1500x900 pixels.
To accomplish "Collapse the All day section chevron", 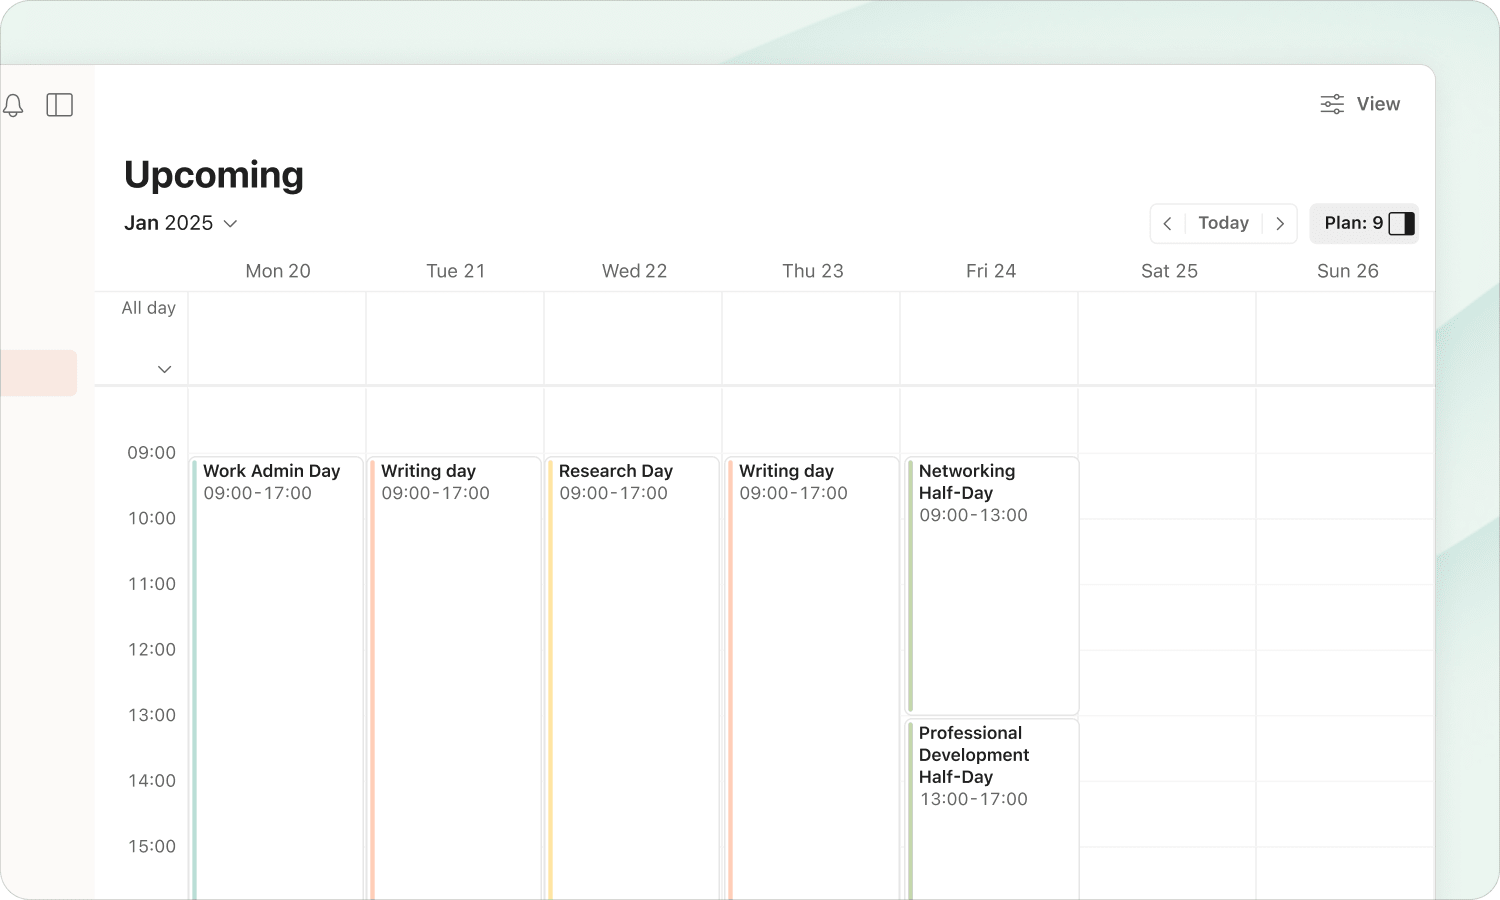I will (165, 369).
